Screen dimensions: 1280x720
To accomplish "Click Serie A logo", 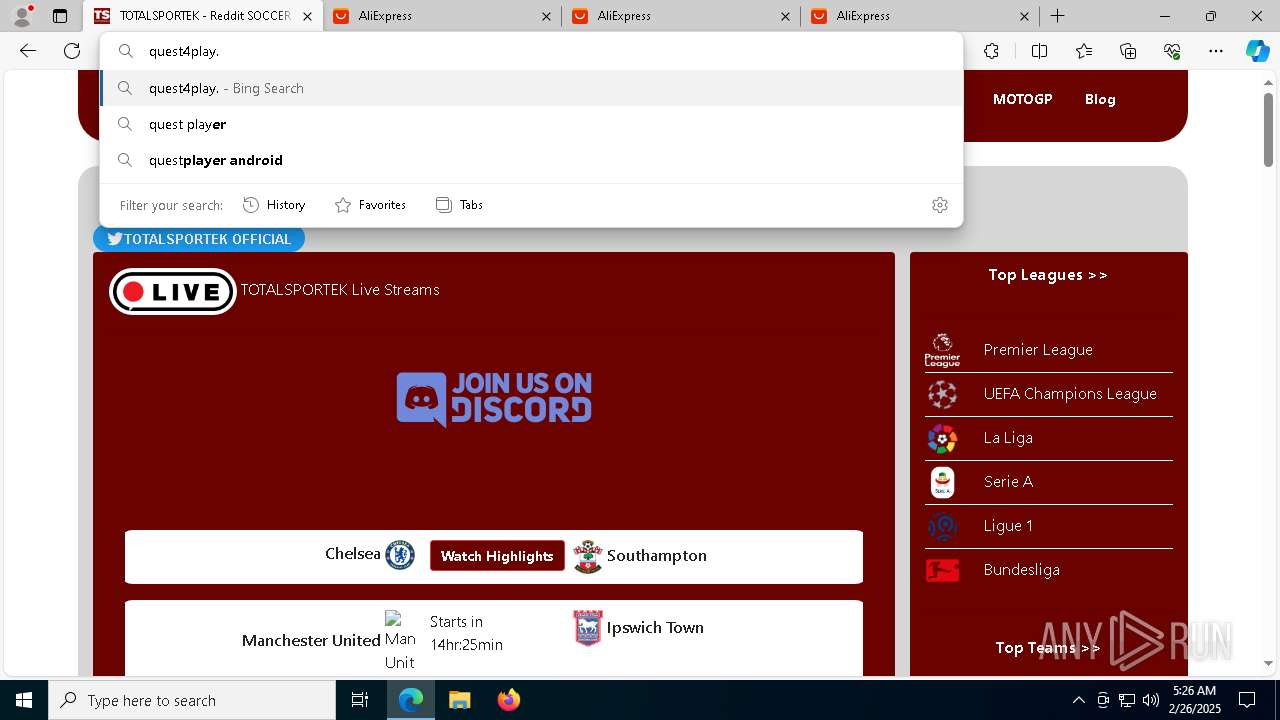I will coord(942,482).
